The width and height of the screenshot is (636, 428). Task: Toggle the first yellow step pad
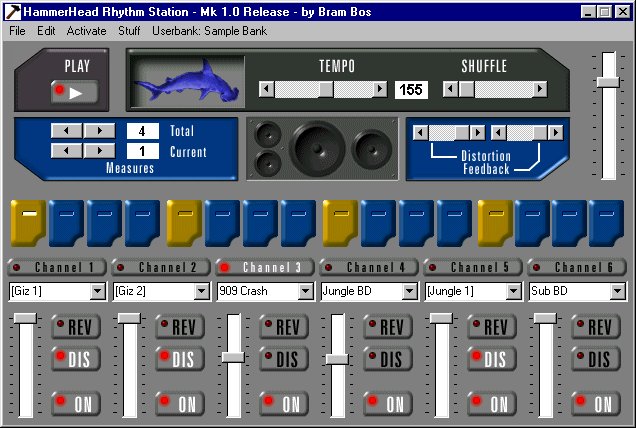pyautogui.click(x=28, y=223)
